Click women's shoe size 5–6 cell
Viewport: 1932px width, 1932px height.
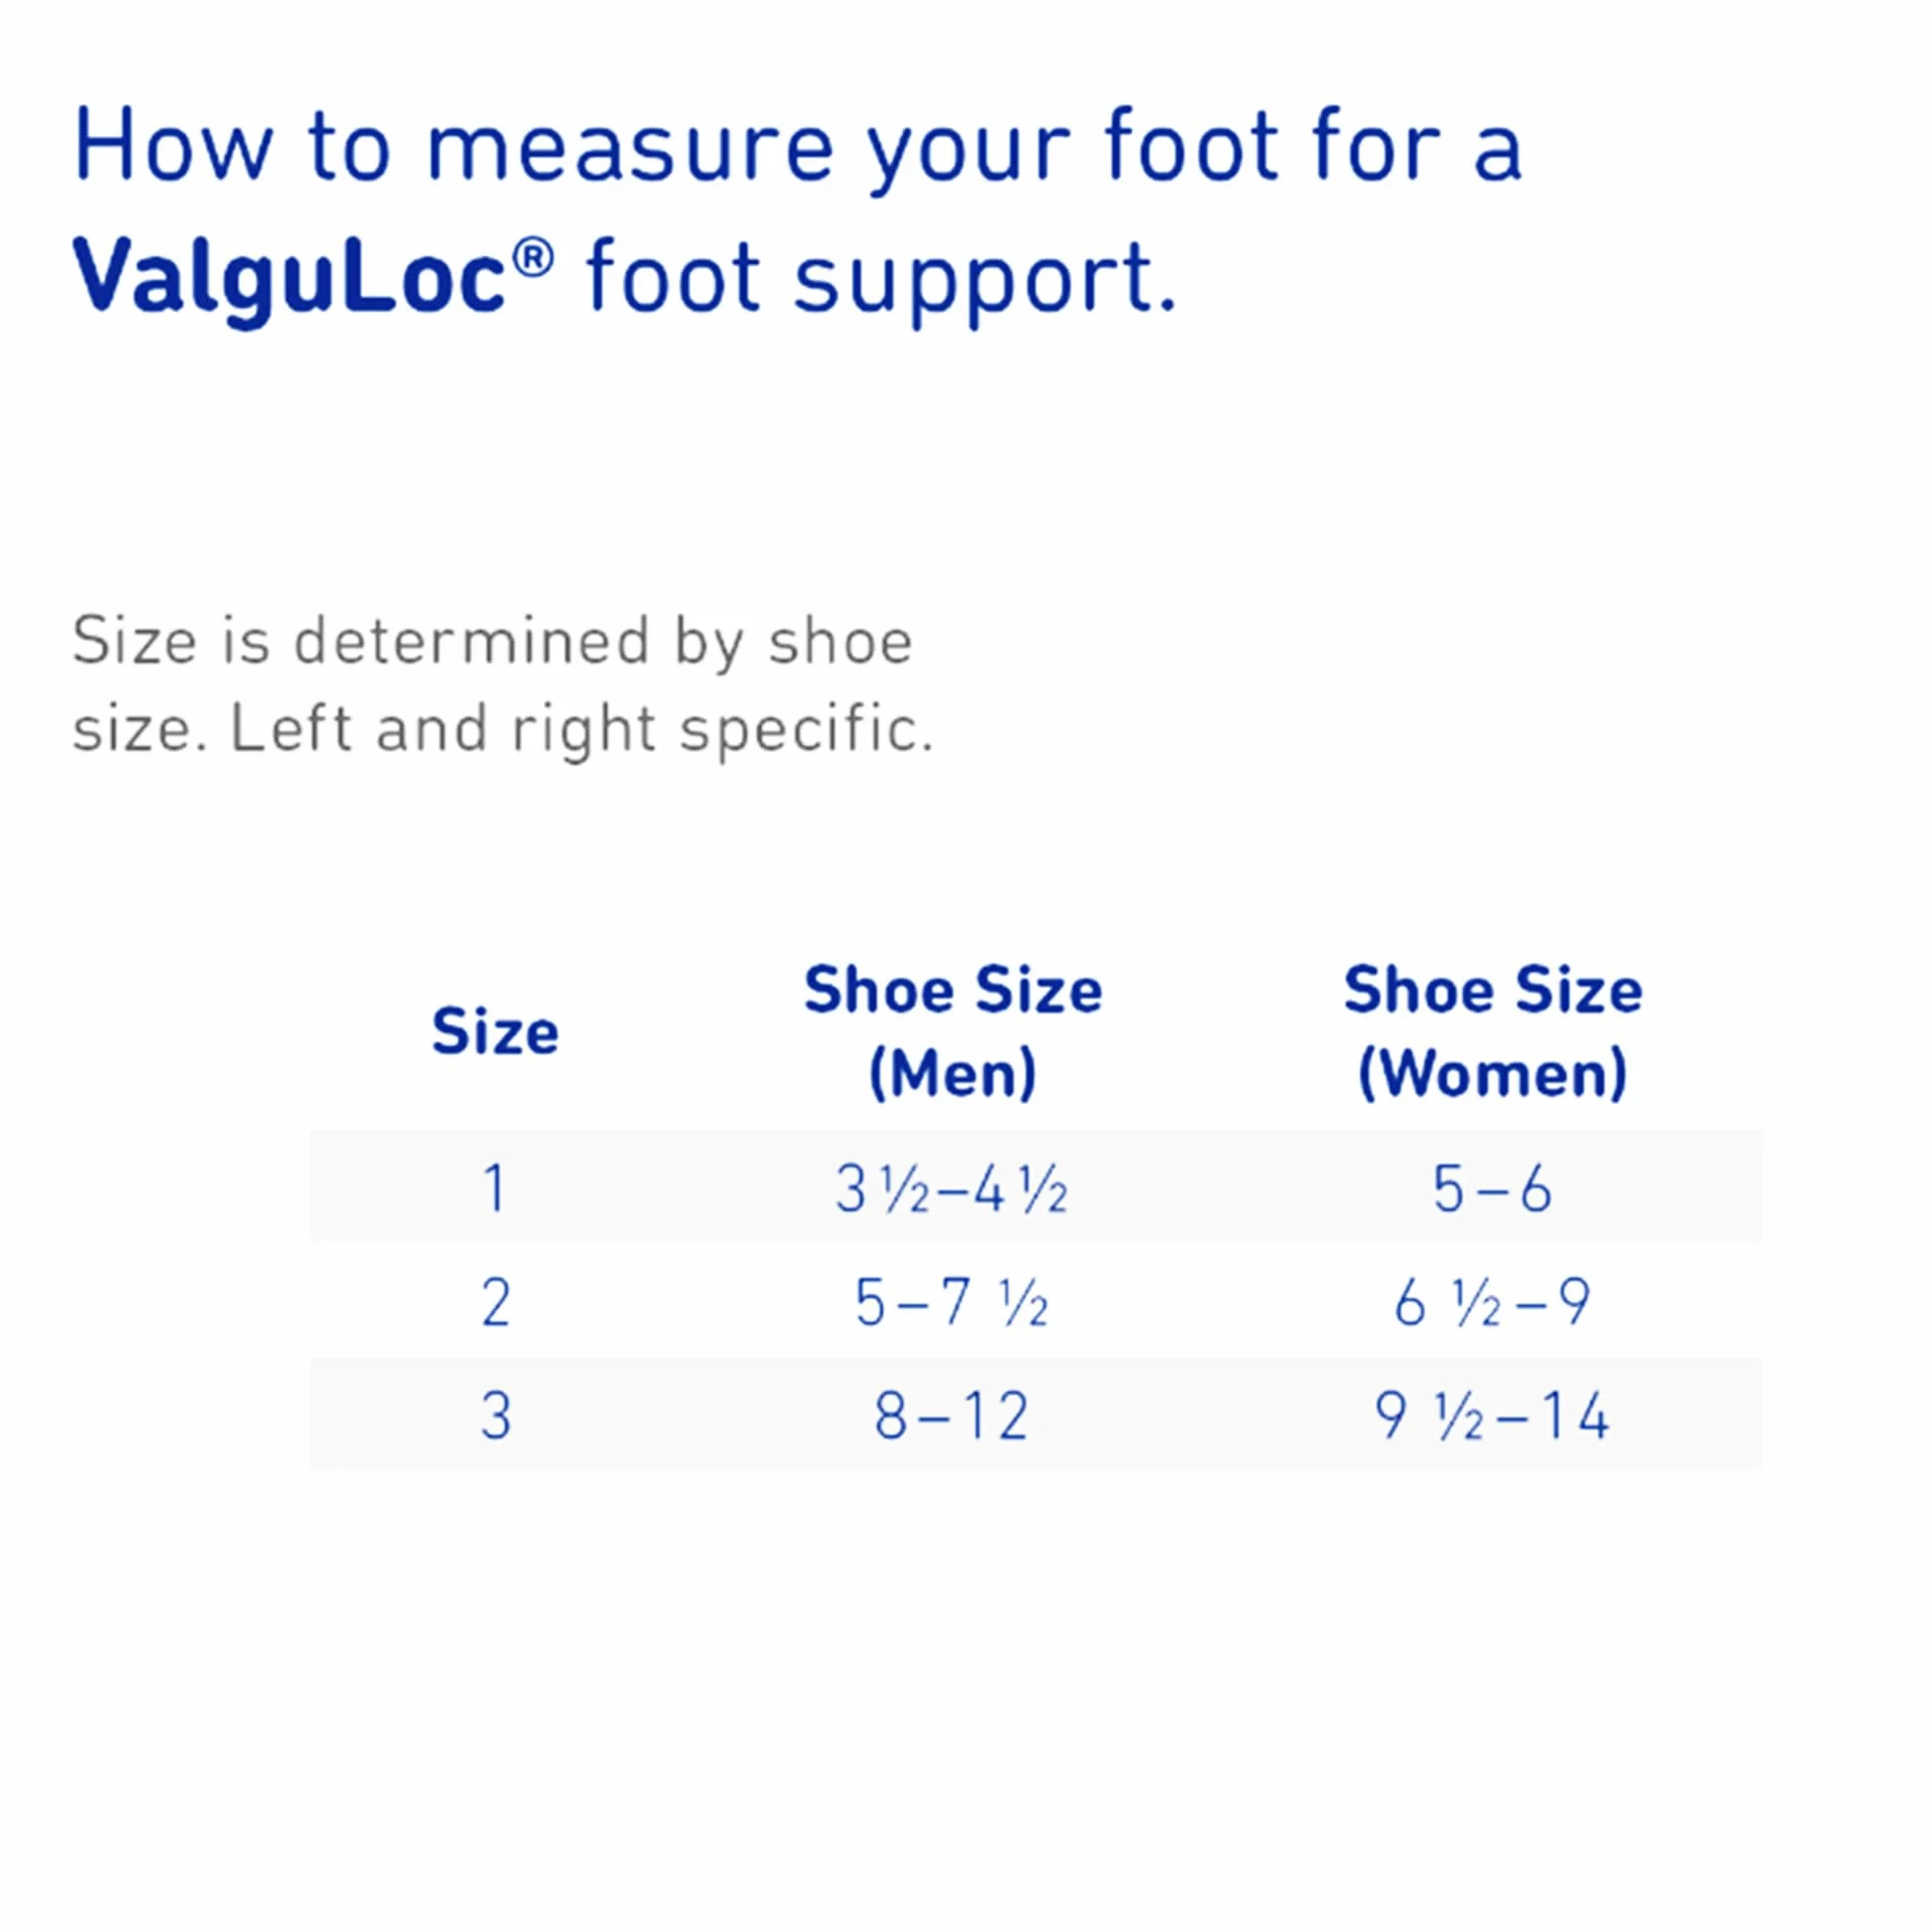click(1493, 1188)
